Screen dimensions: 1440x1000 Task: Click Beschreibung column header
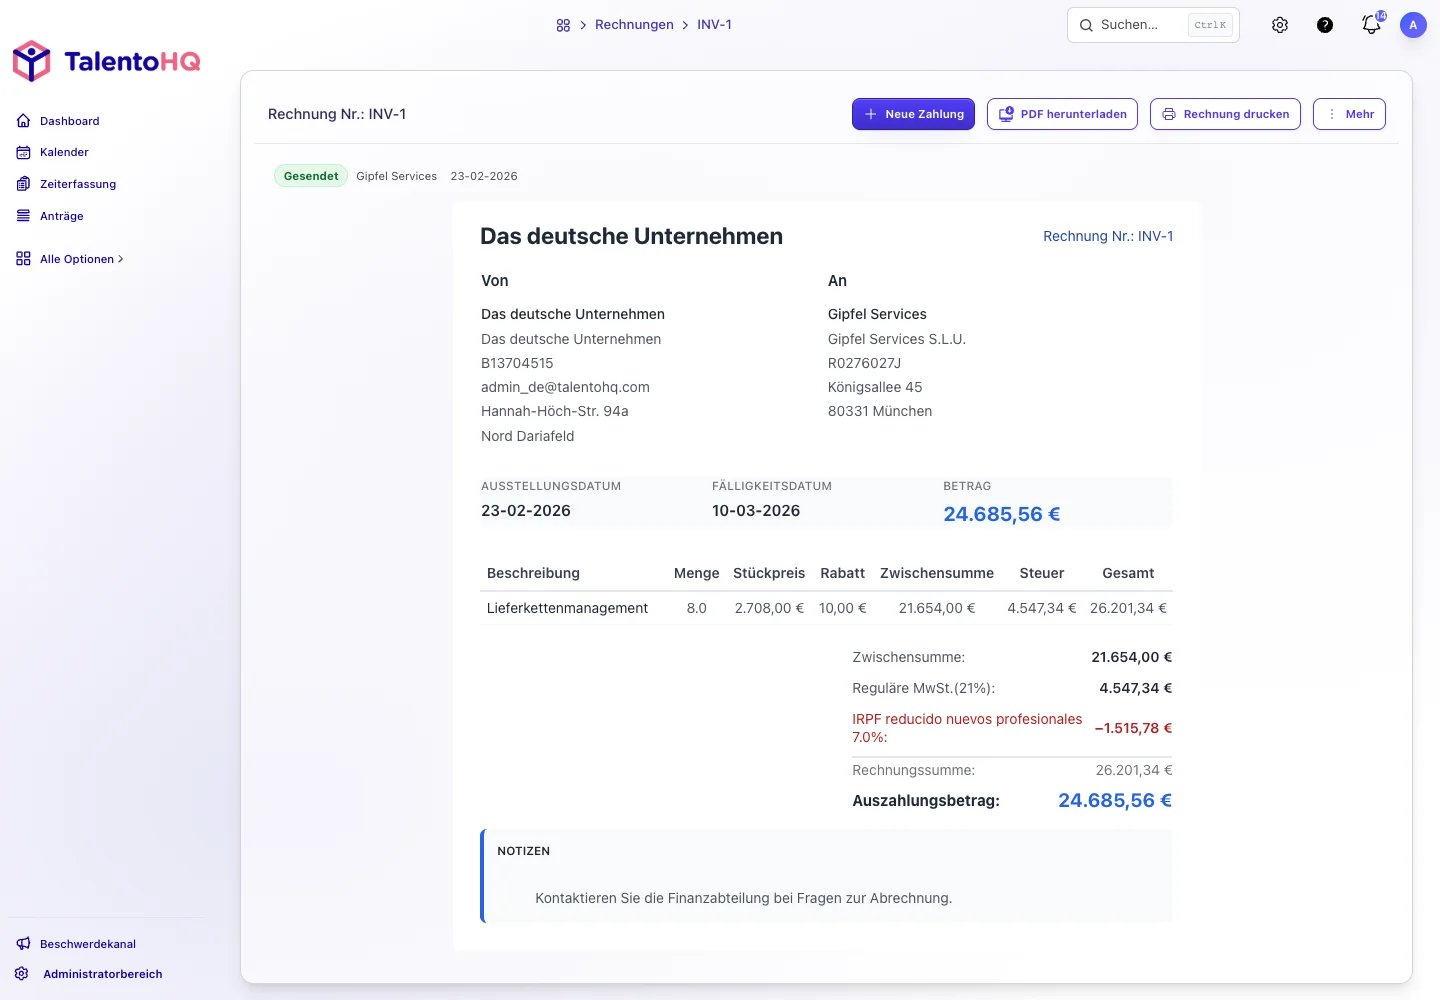(x=533, y=573)
